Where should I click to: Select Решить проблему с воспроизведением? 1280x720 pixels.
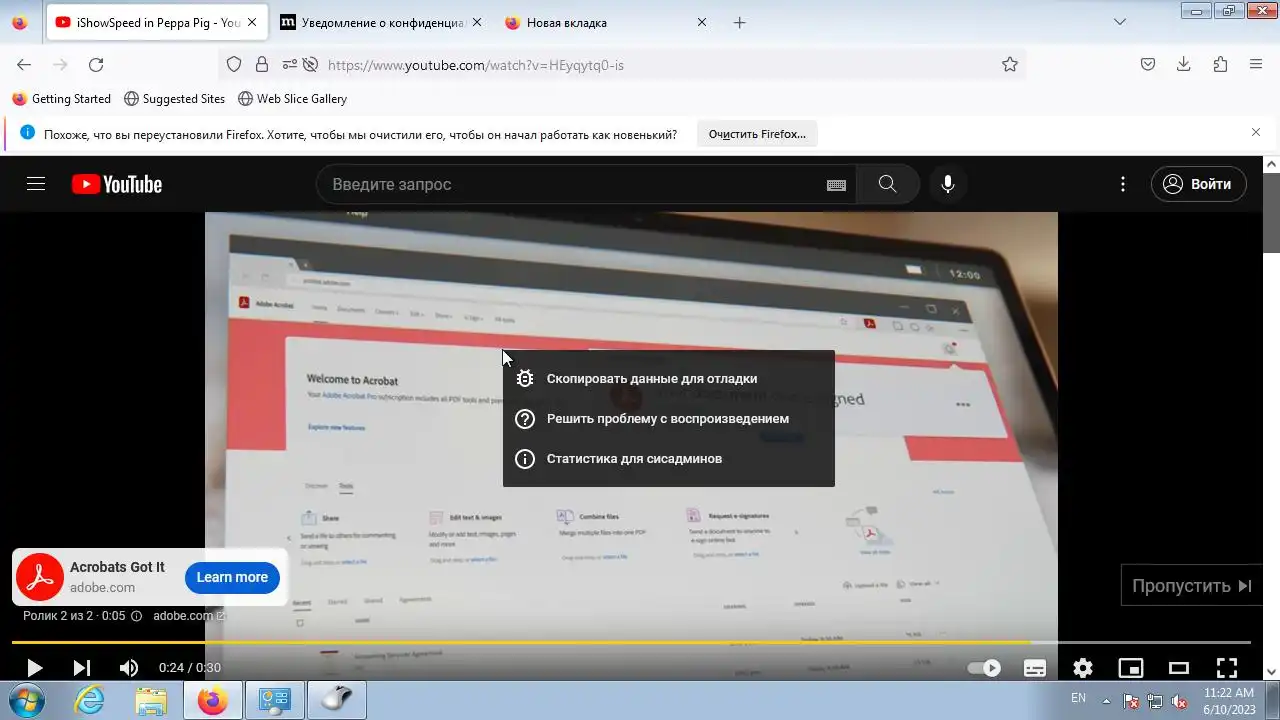click(668, 419)
